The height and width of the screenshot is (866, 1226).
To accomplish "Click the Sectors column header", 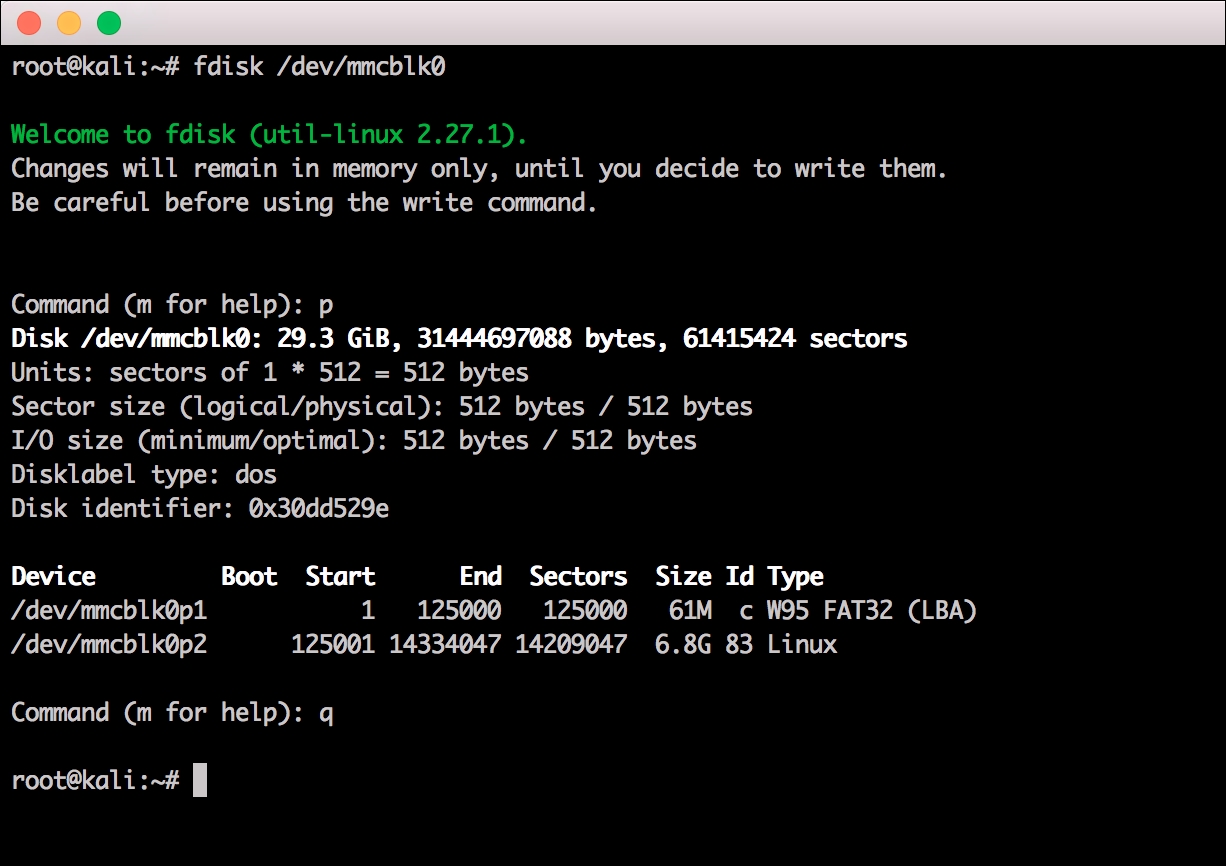I will coord(578,576).
